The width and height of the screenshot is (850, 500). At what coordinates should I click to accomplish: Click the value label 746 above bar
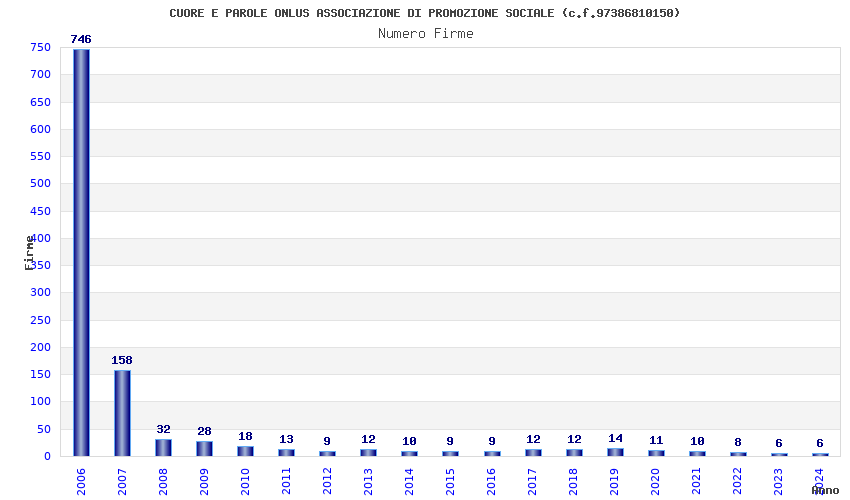[x=81, y=39]
